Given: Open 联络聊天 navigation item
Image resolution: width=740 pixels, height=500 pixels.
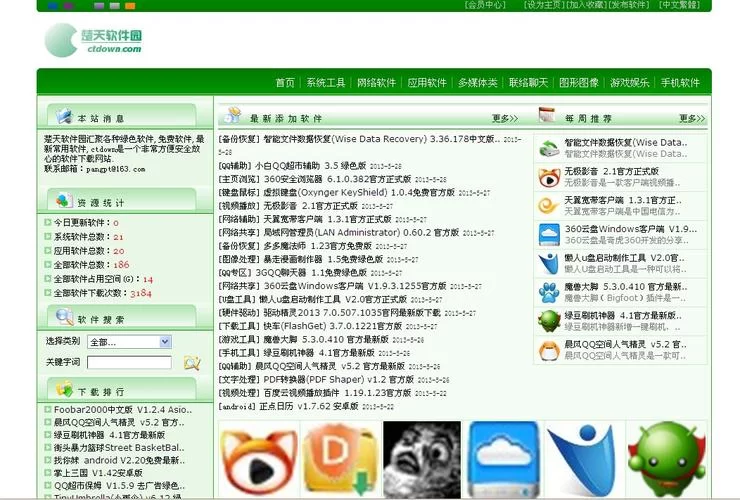Looking at the screenshot, I should (528, 83).
